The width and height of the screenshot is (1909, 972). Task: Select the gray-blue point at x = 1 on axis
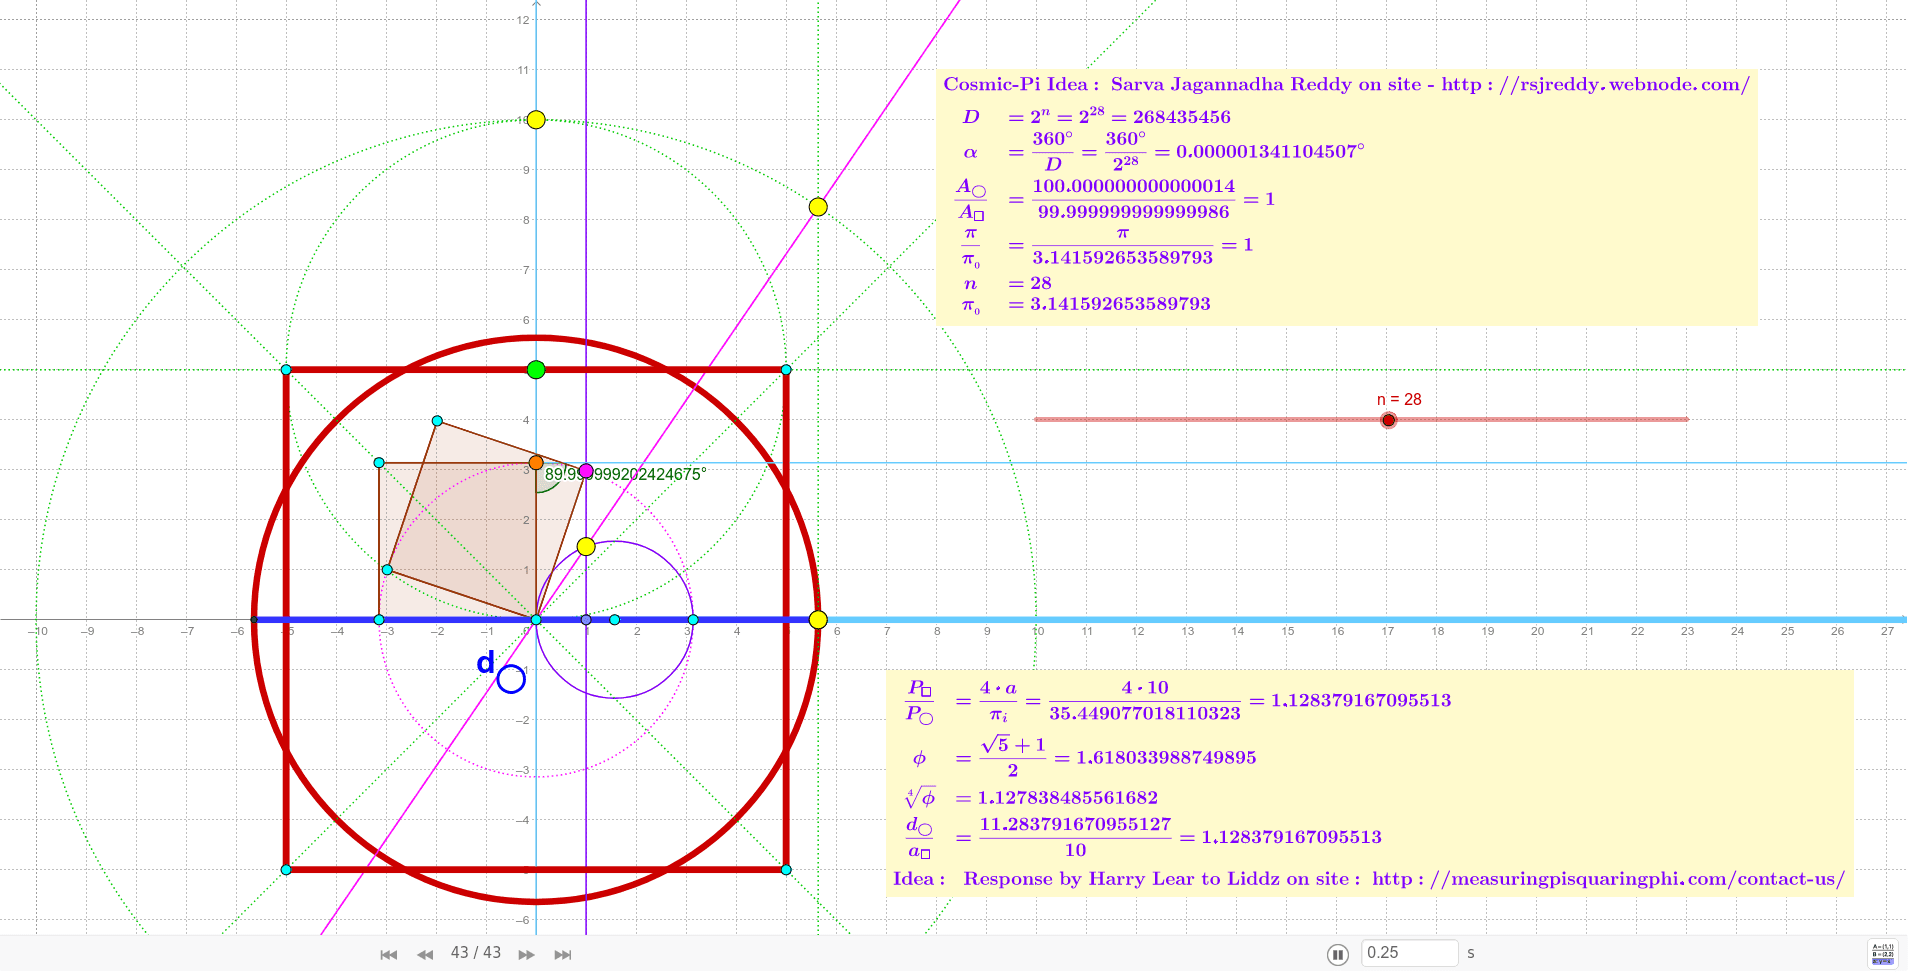pos(586,620)
